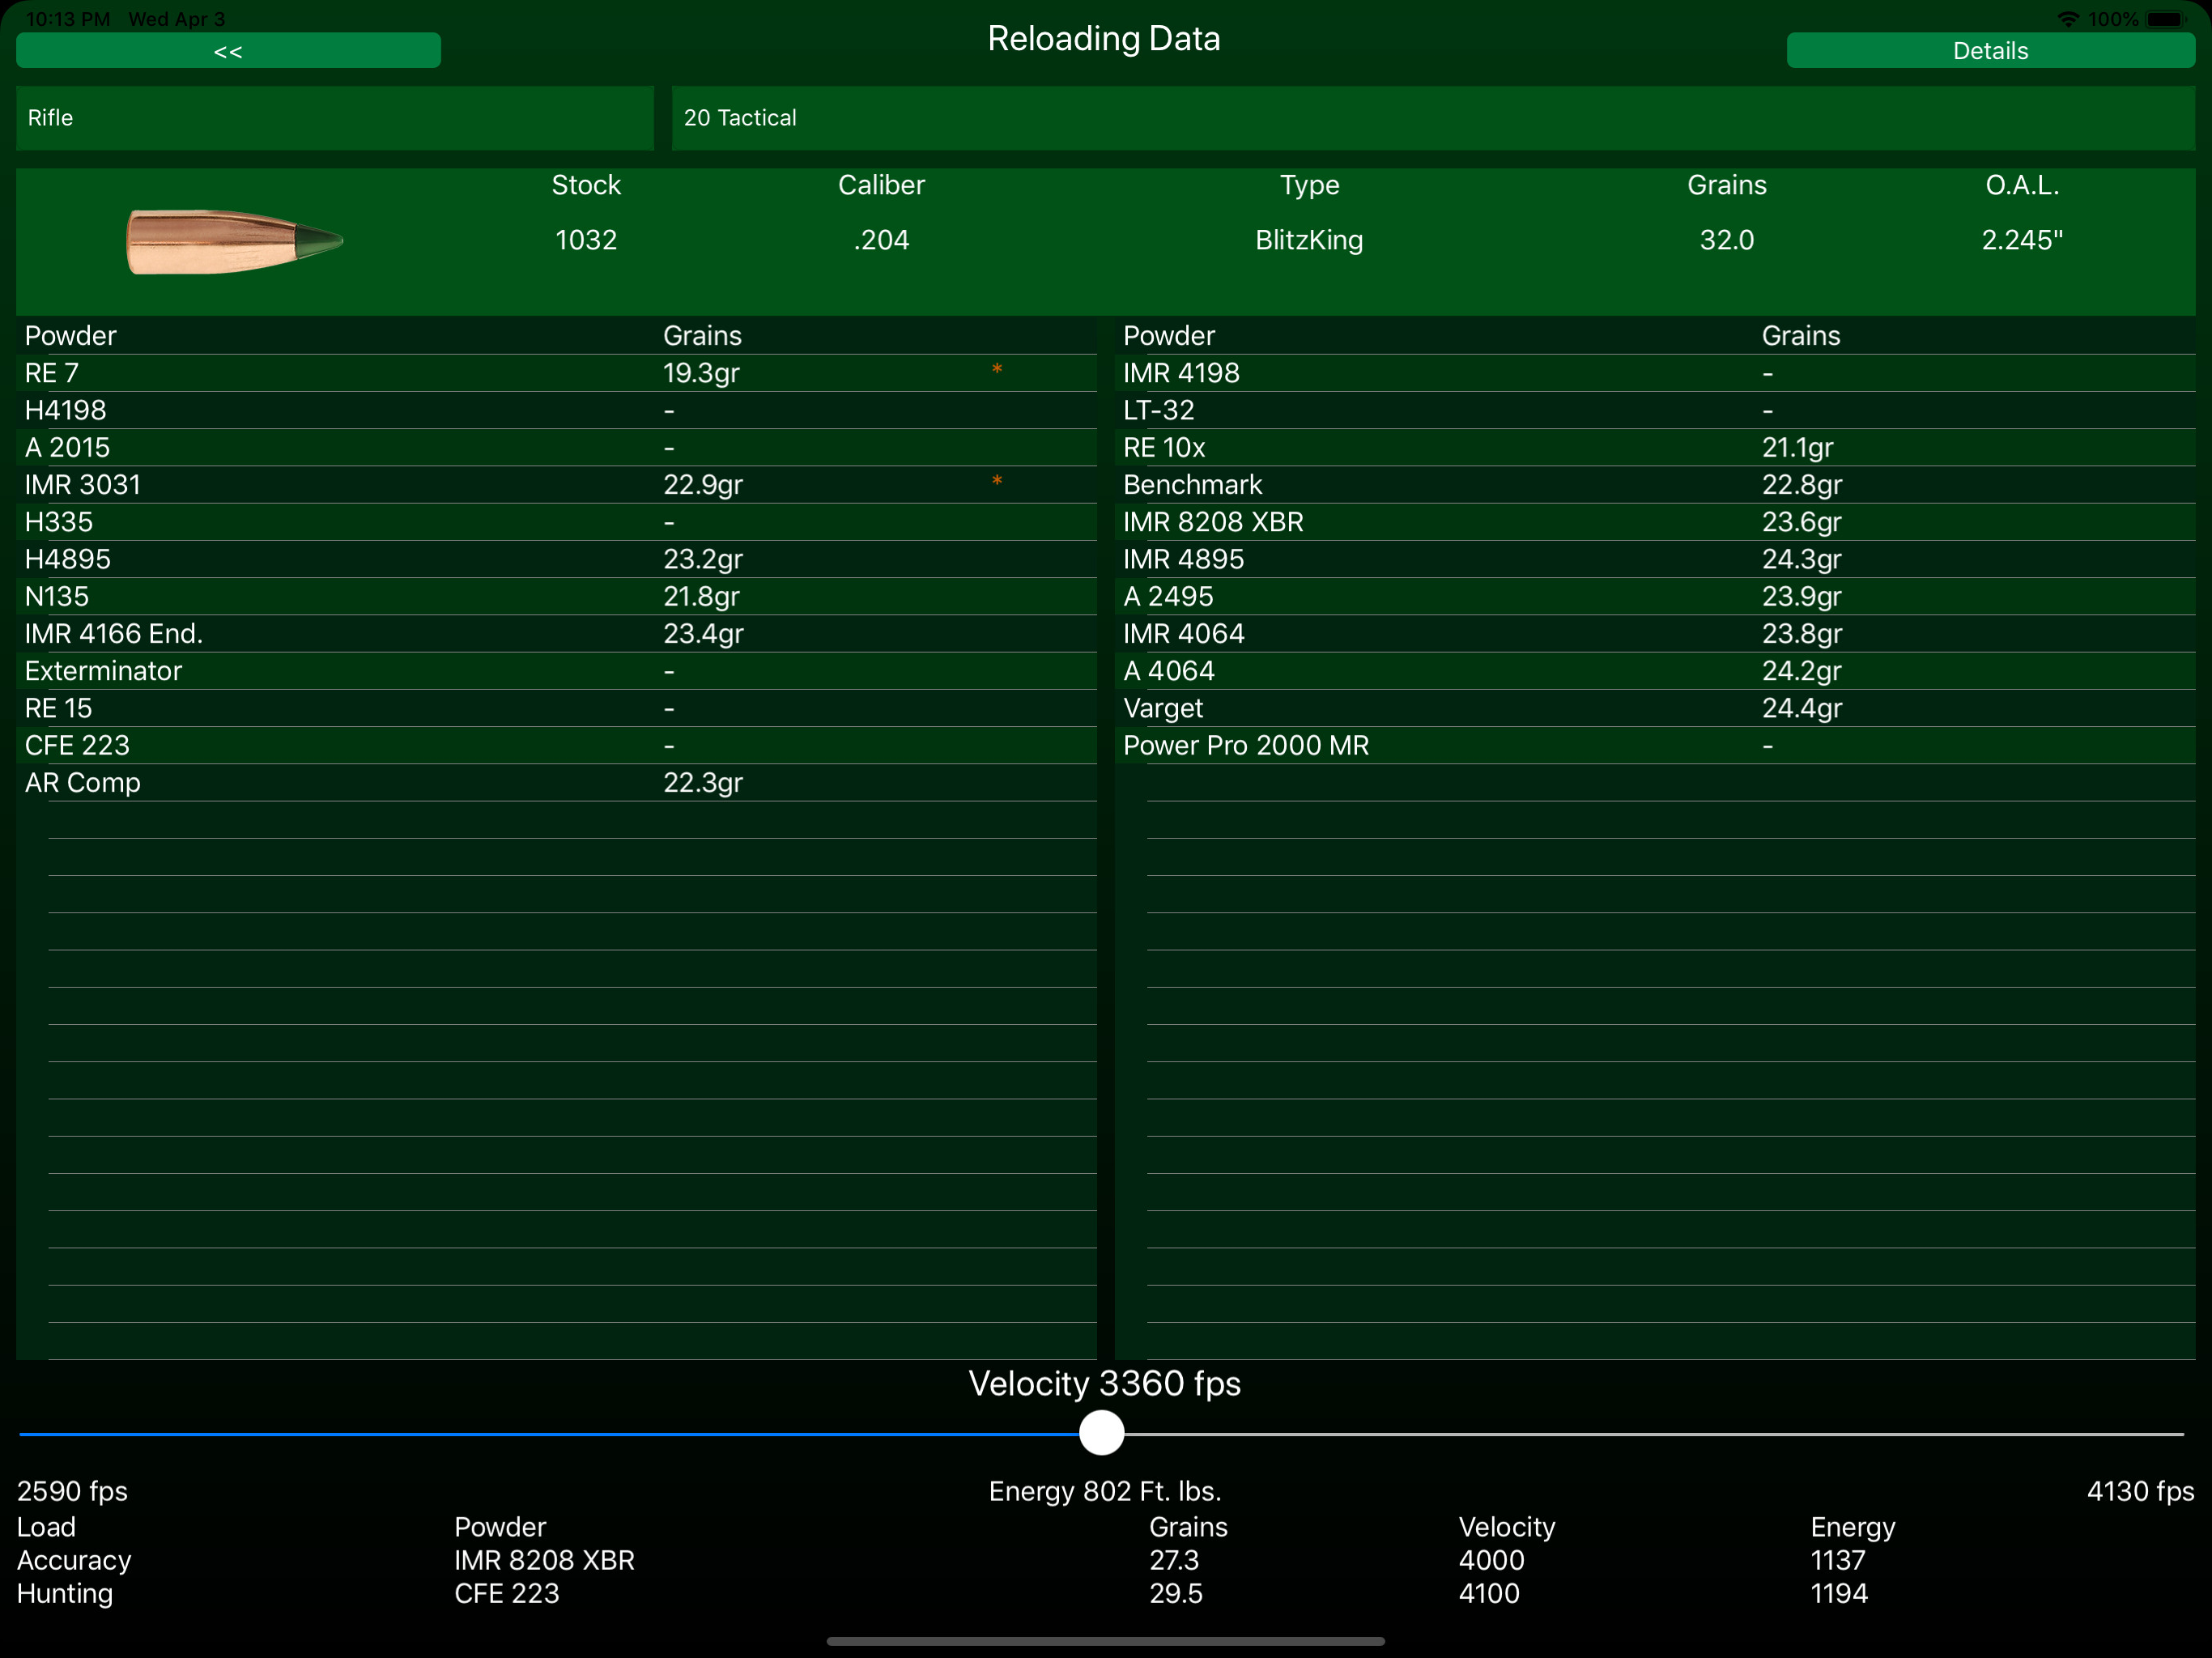Viewport: 2212px width, 1658px height.
Task: Select the Hunting load row
Action: pyautogui.click(x=1106, y=1593)
